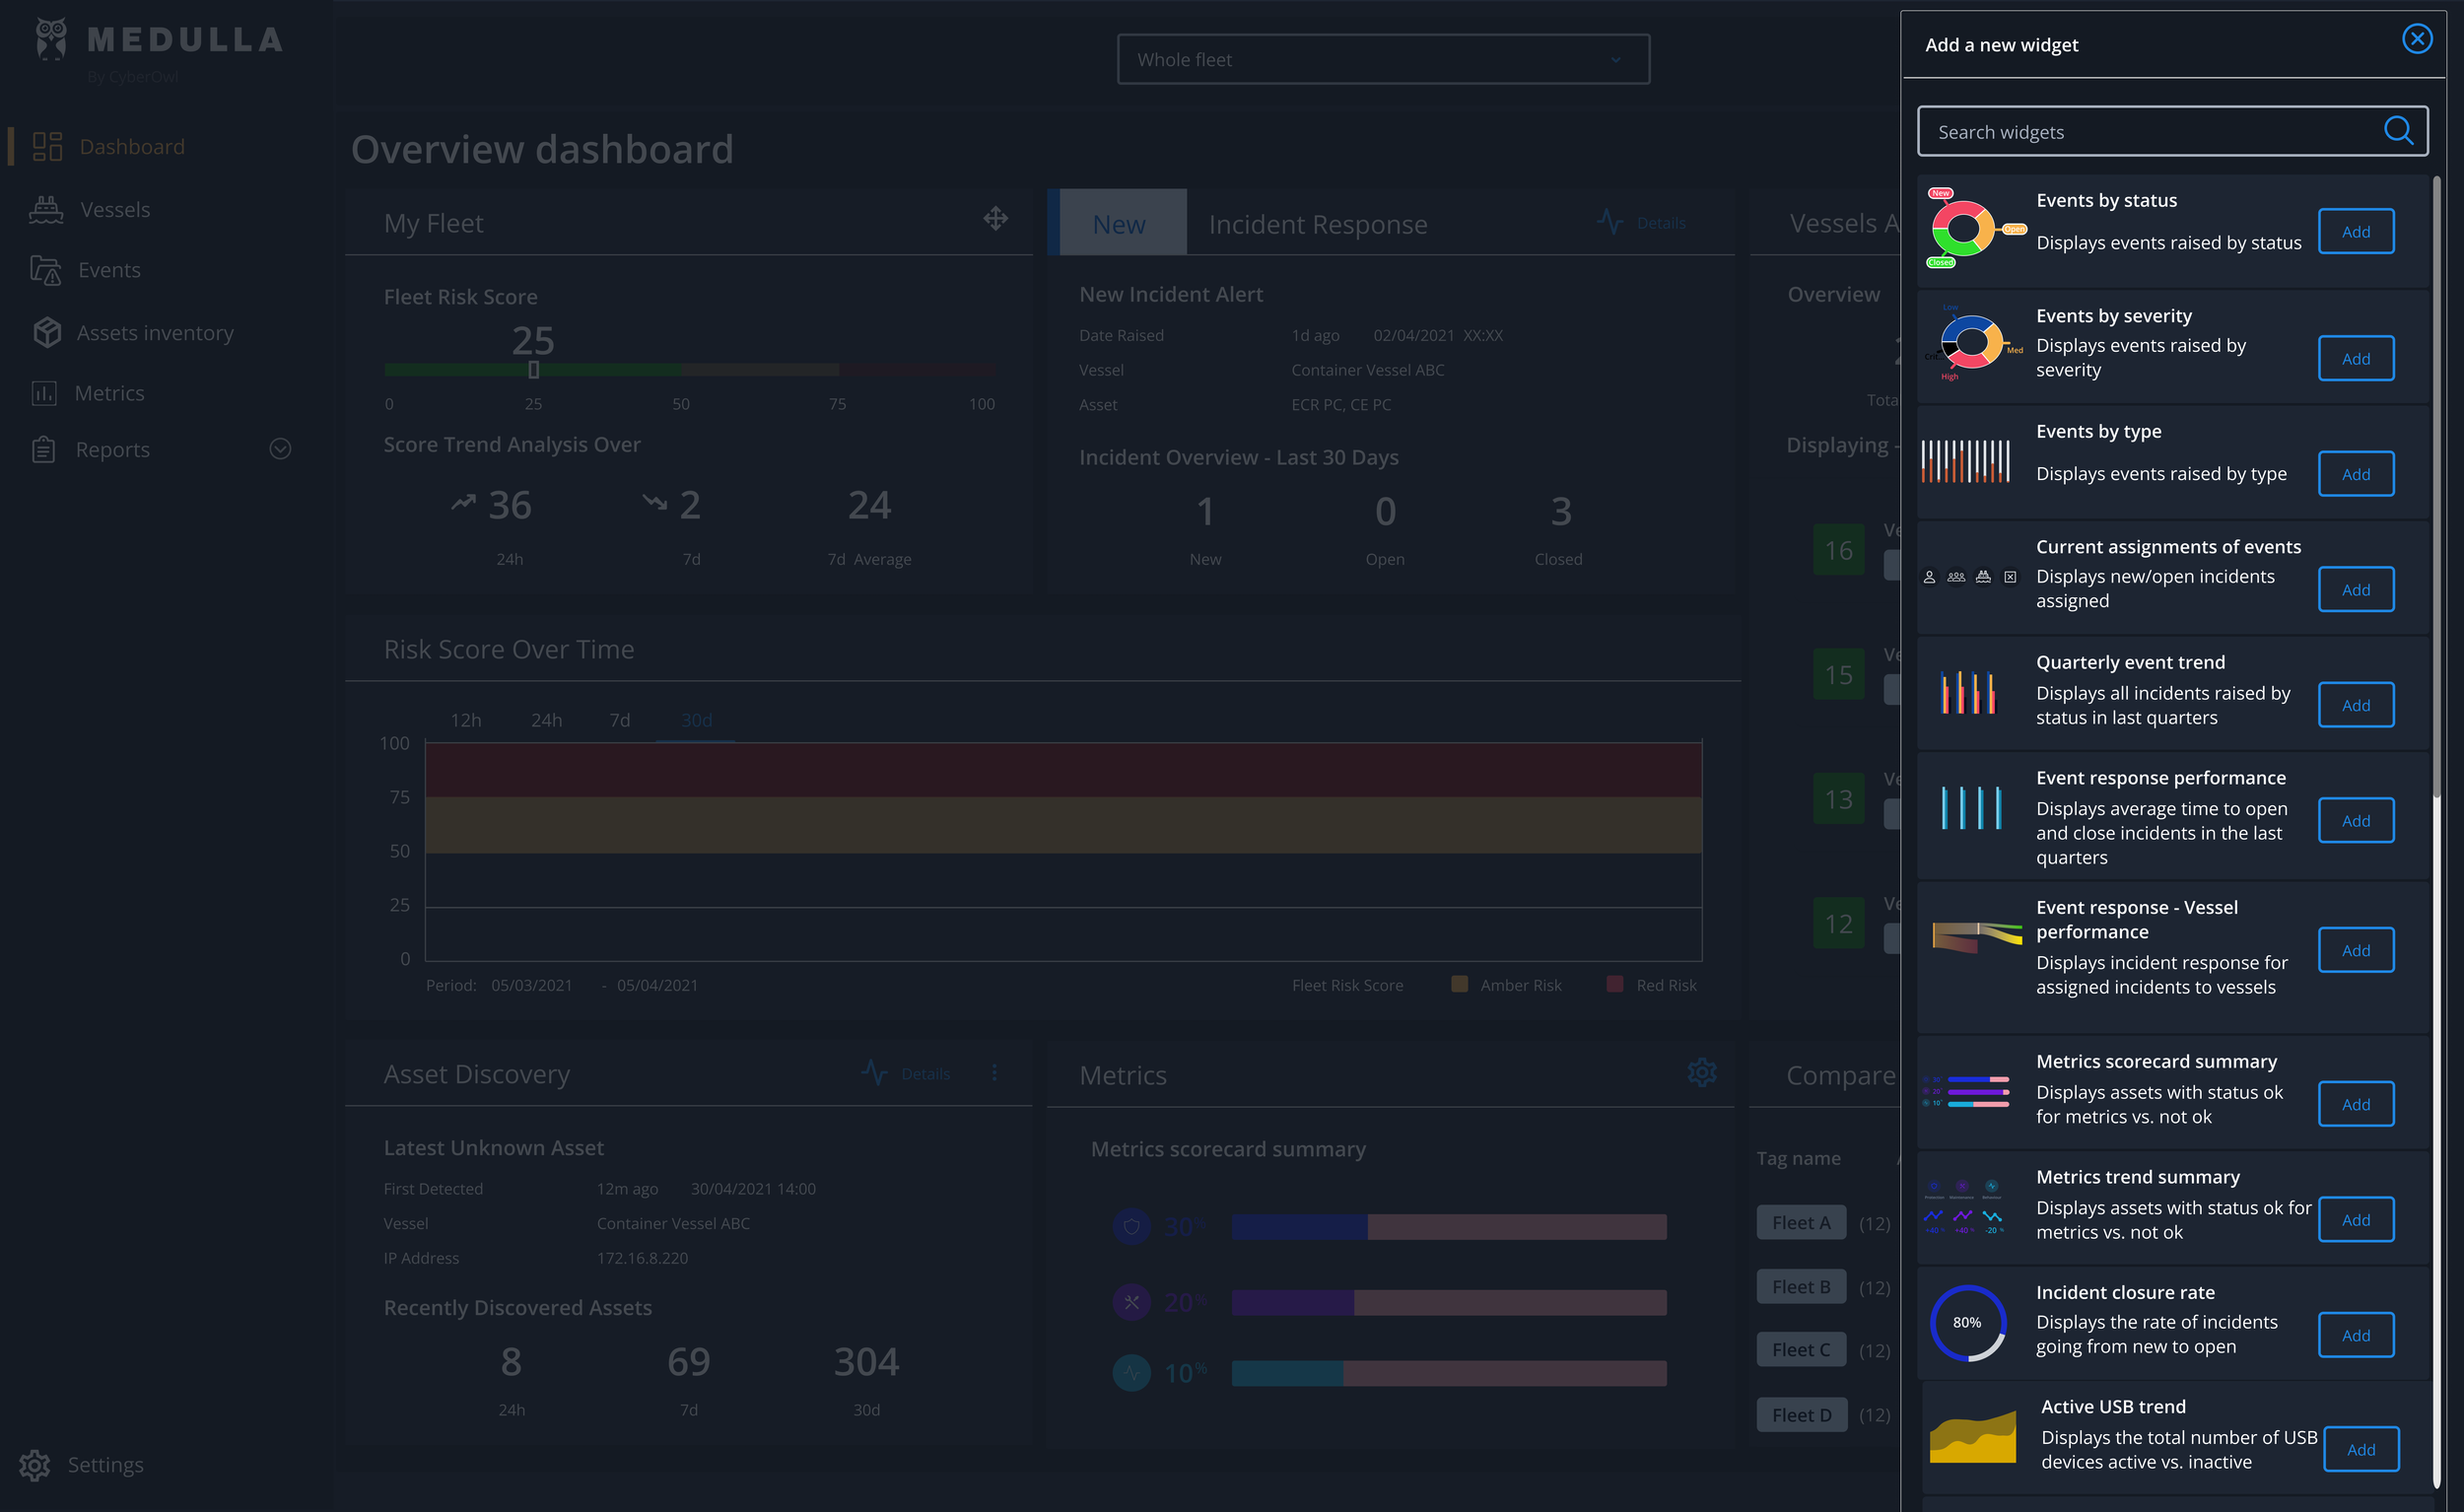Click the Metrics chart icon in sidebar

(44, 393)
